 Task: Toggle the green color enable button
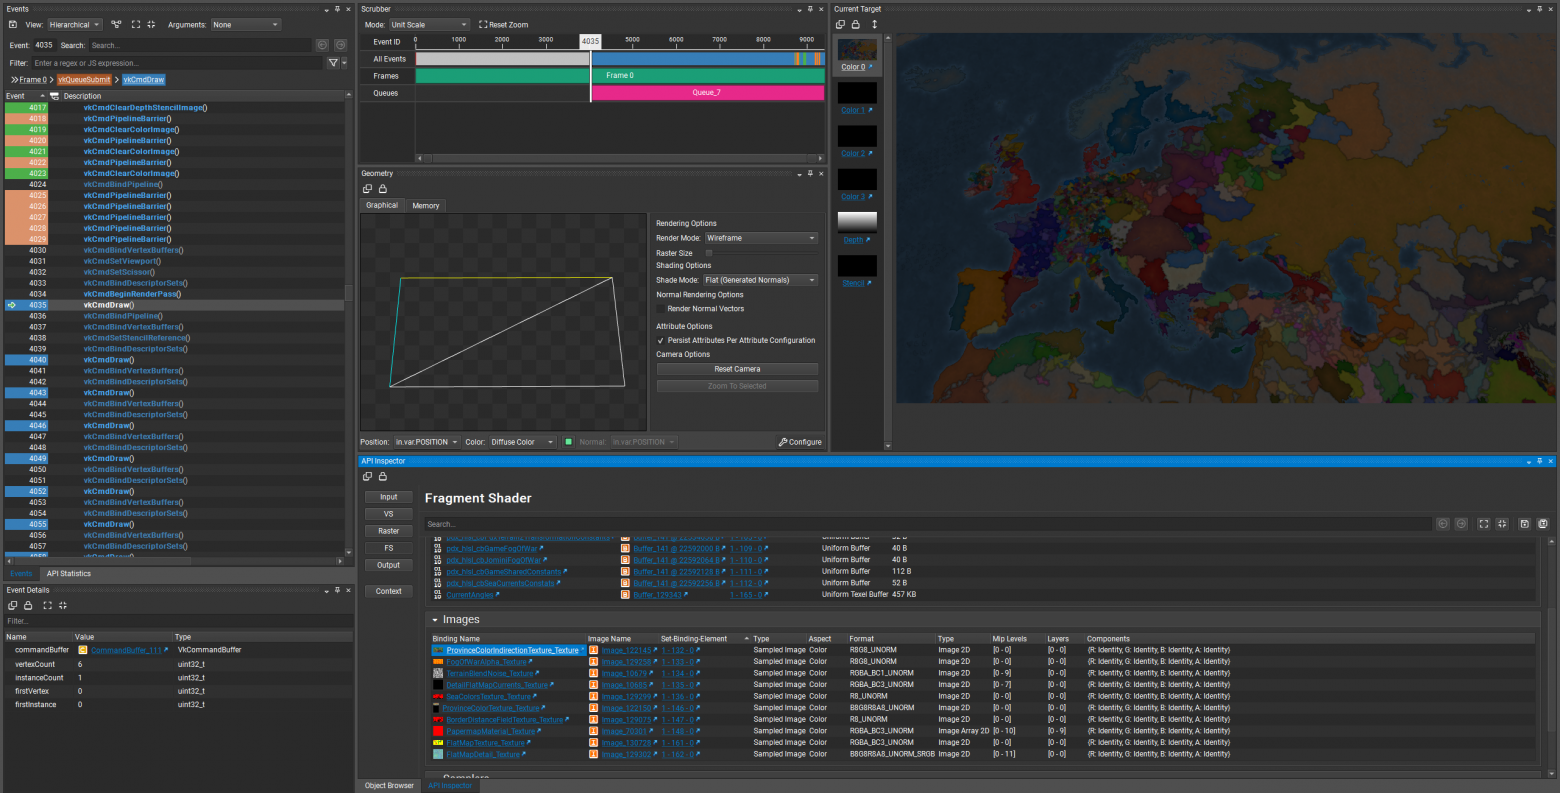(x=568, y=442)
